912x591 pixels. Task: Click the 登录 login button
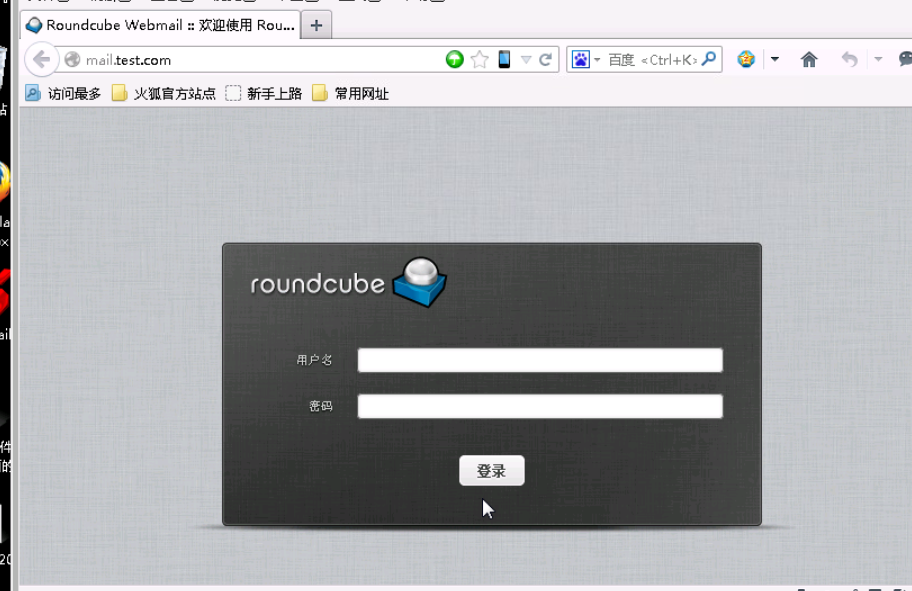(491, 471)
